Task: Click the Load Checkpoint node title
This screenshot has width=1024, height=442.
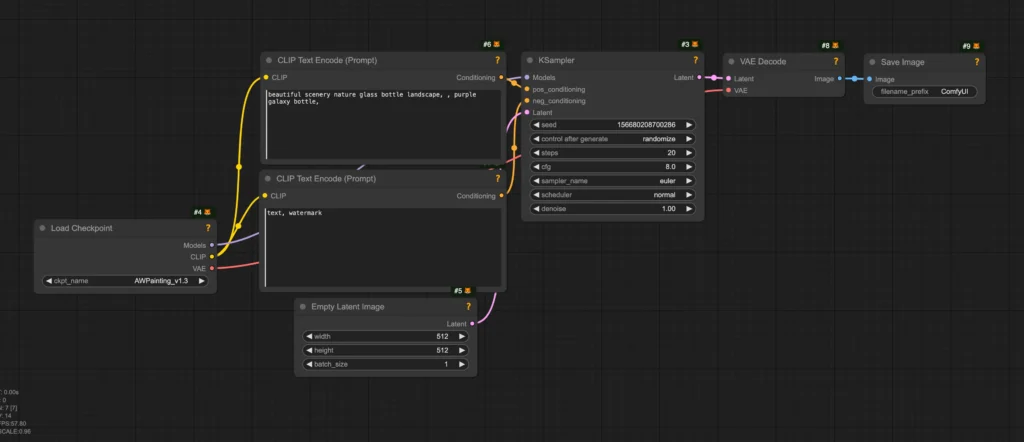Action: coord(82,228)
